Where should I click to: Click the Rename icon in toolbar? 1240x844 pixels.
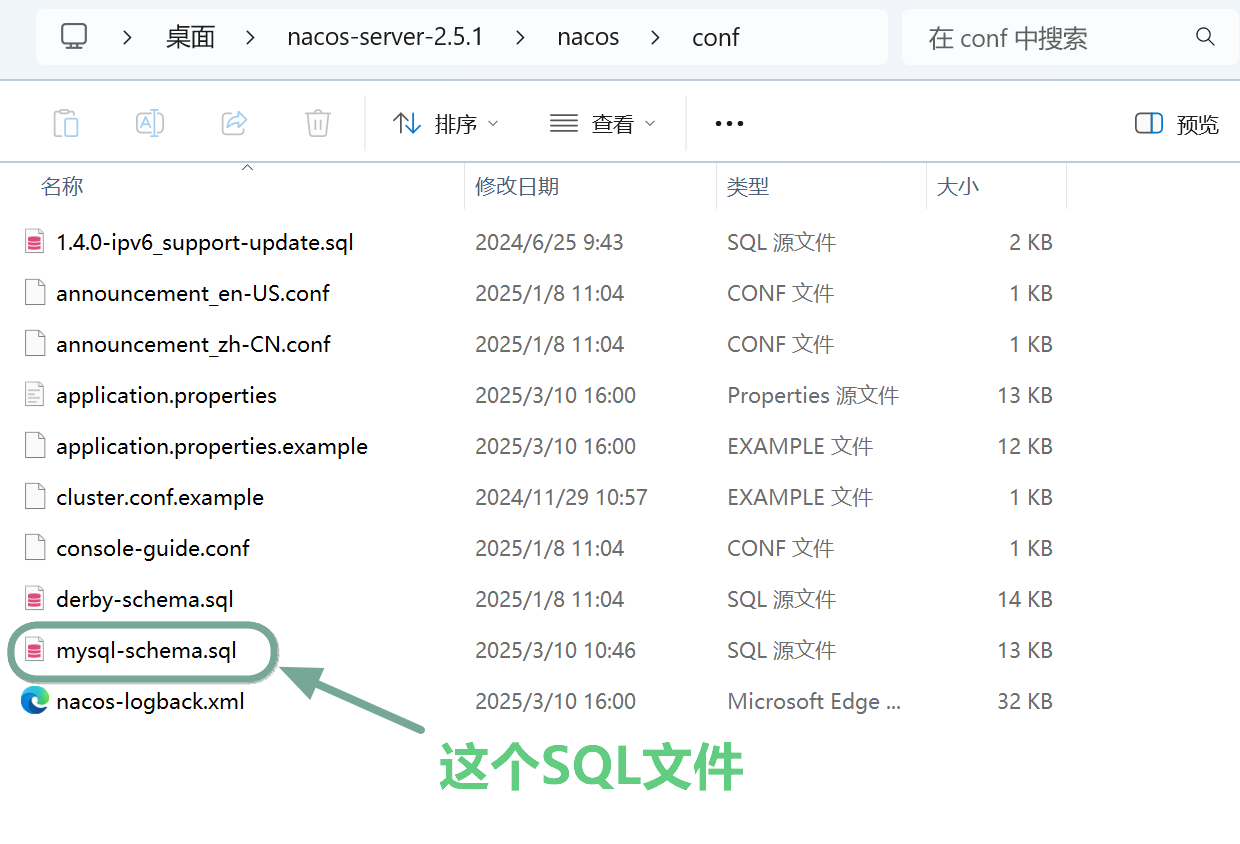150,123
